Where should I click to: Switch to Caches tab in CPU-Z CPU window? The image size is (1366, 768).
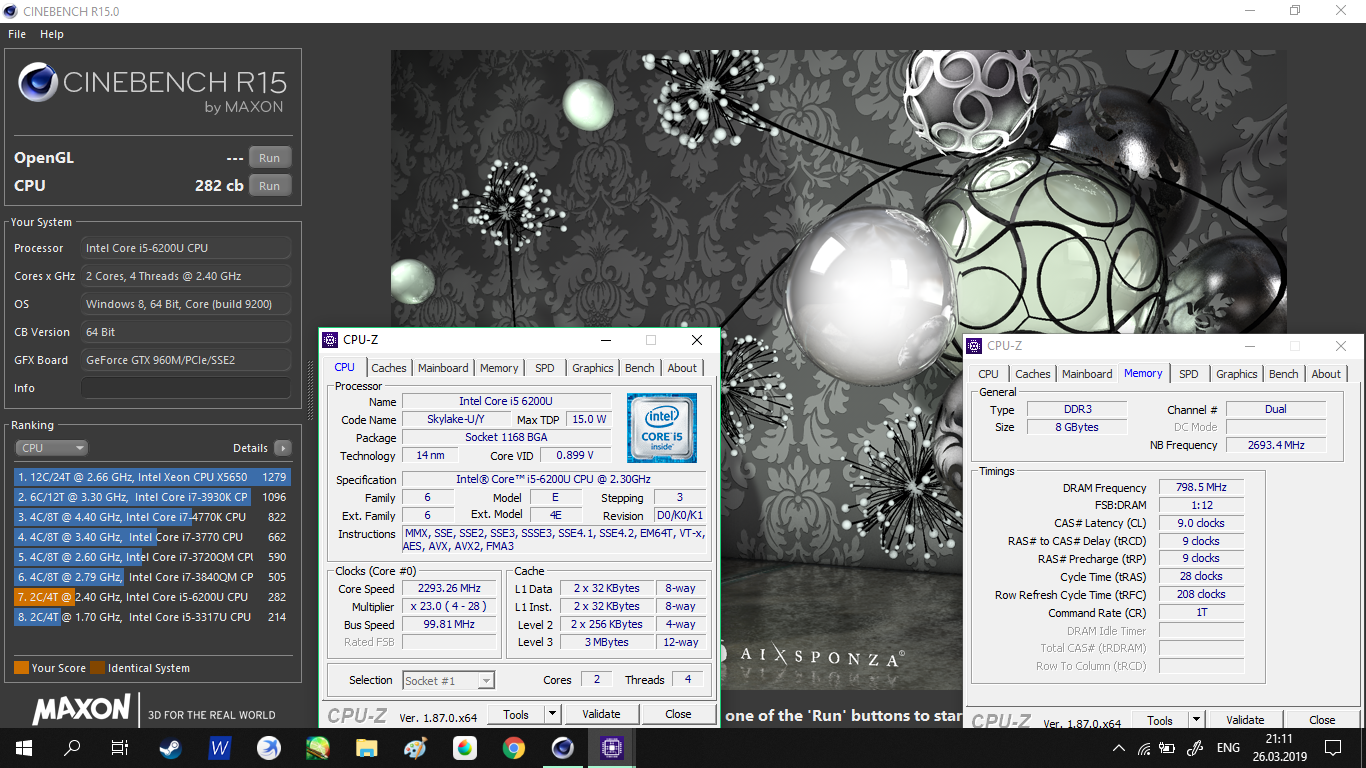[389, 368]
